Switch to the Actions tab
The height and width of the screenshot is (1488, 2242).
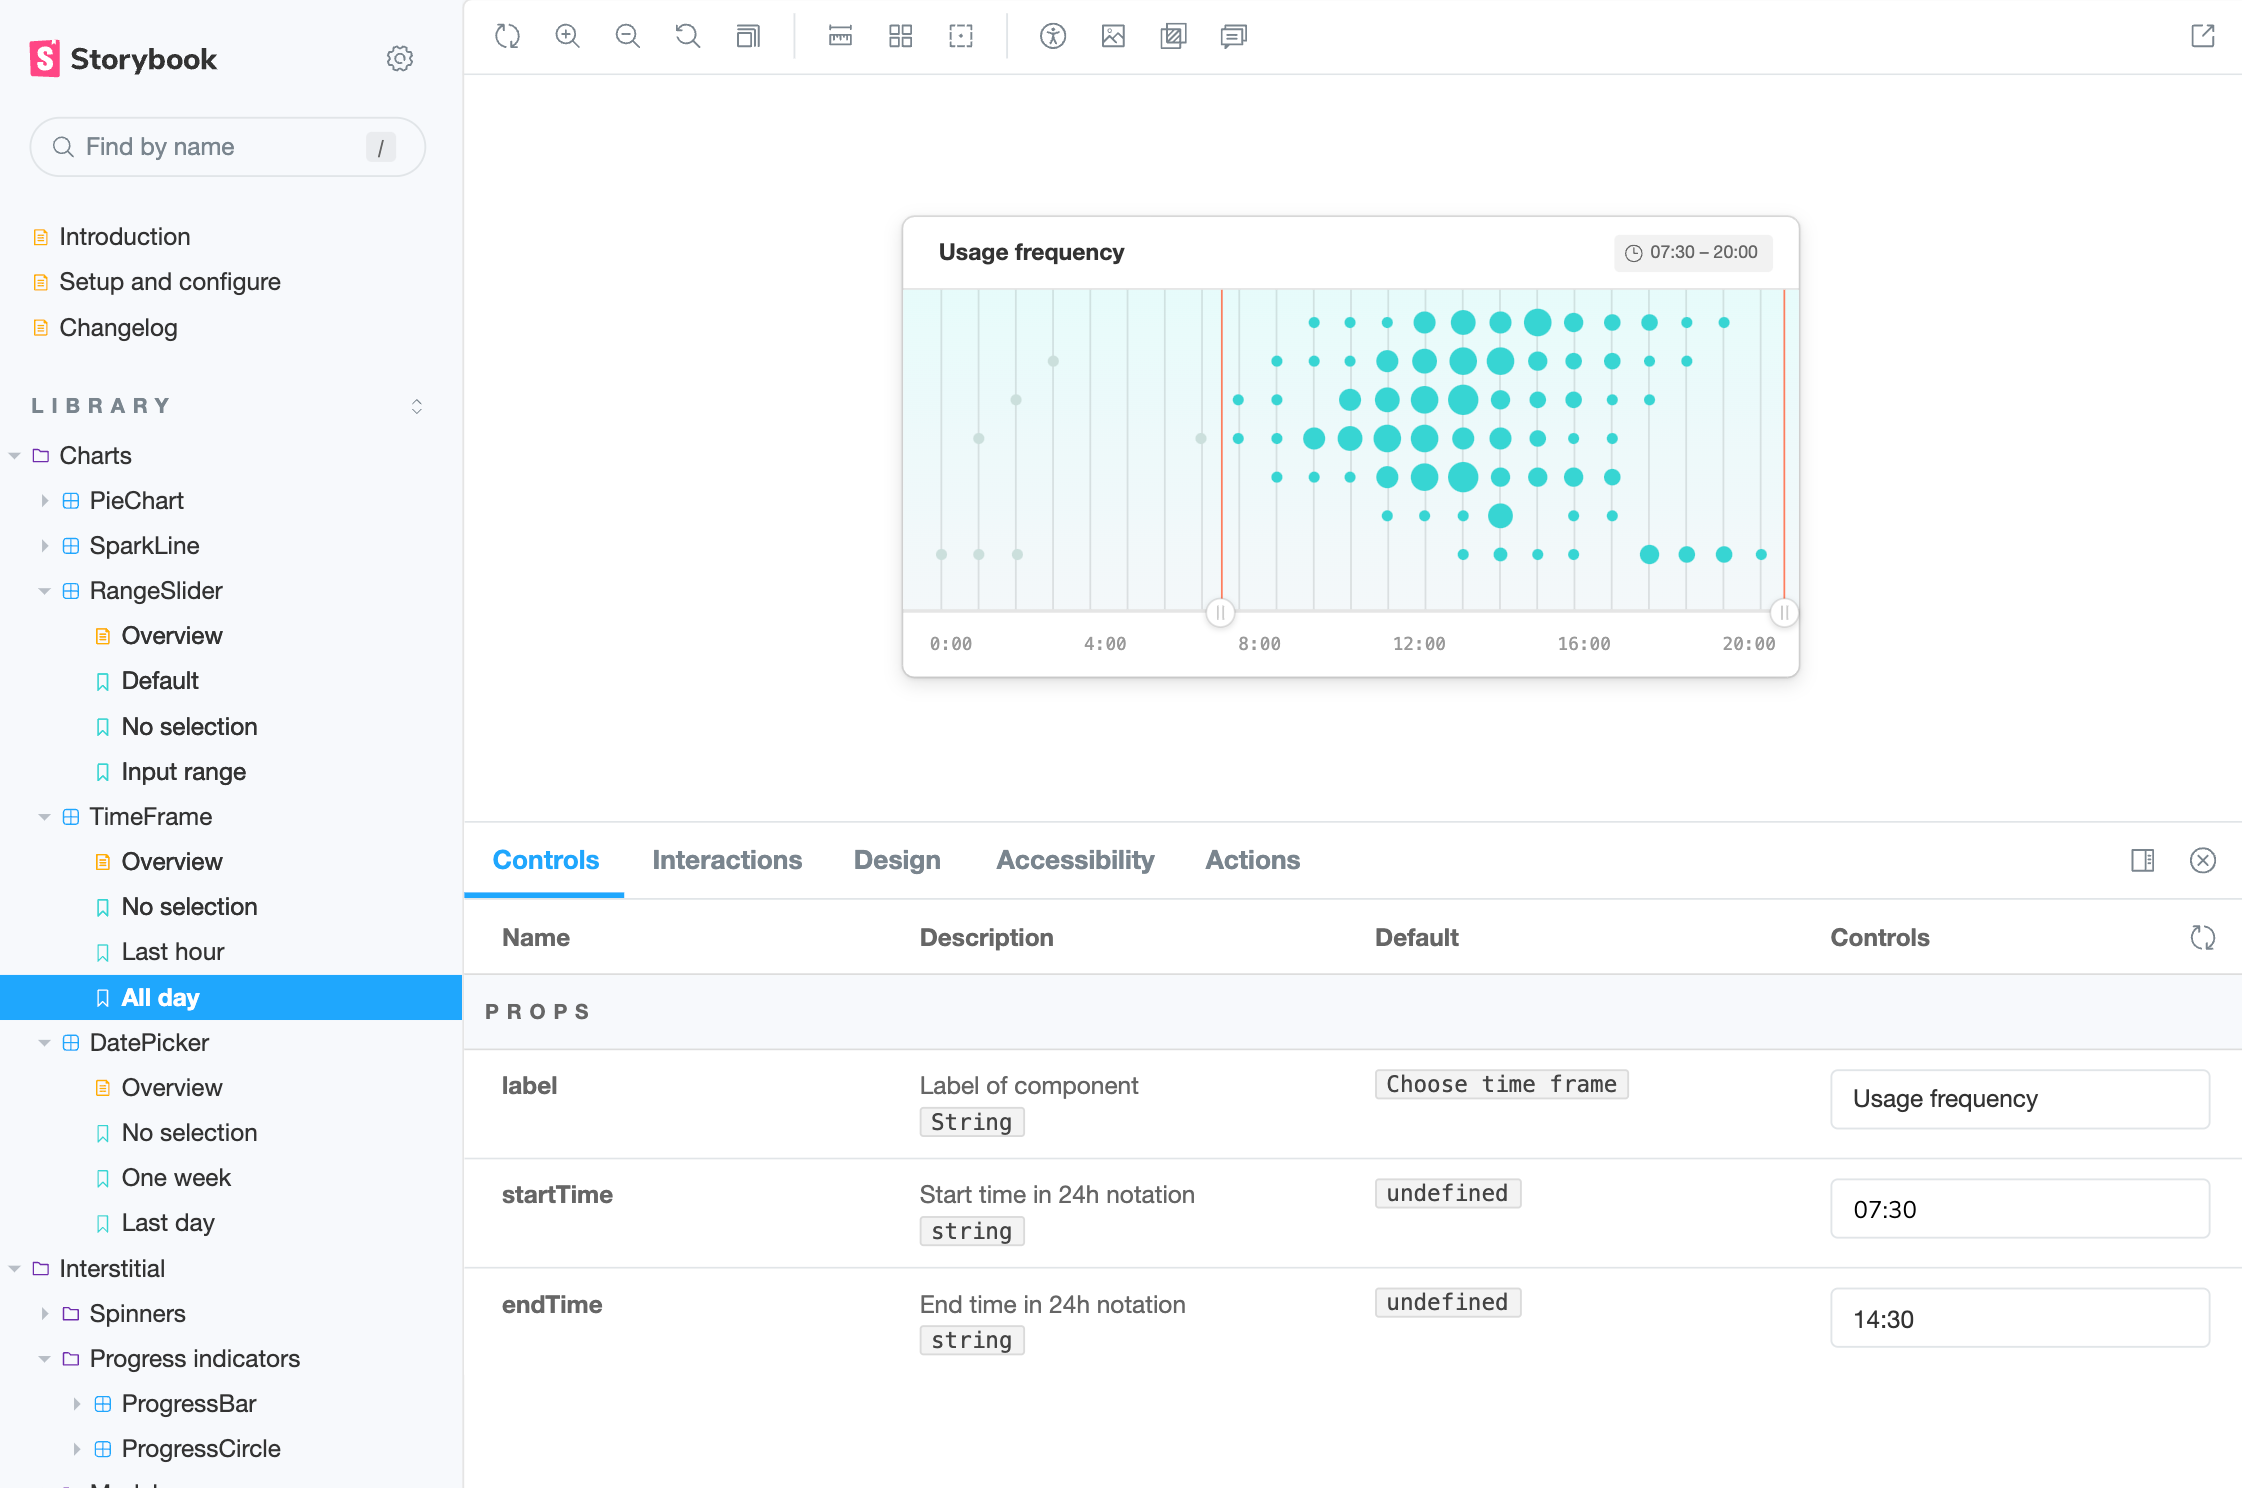click(1252, 860)
